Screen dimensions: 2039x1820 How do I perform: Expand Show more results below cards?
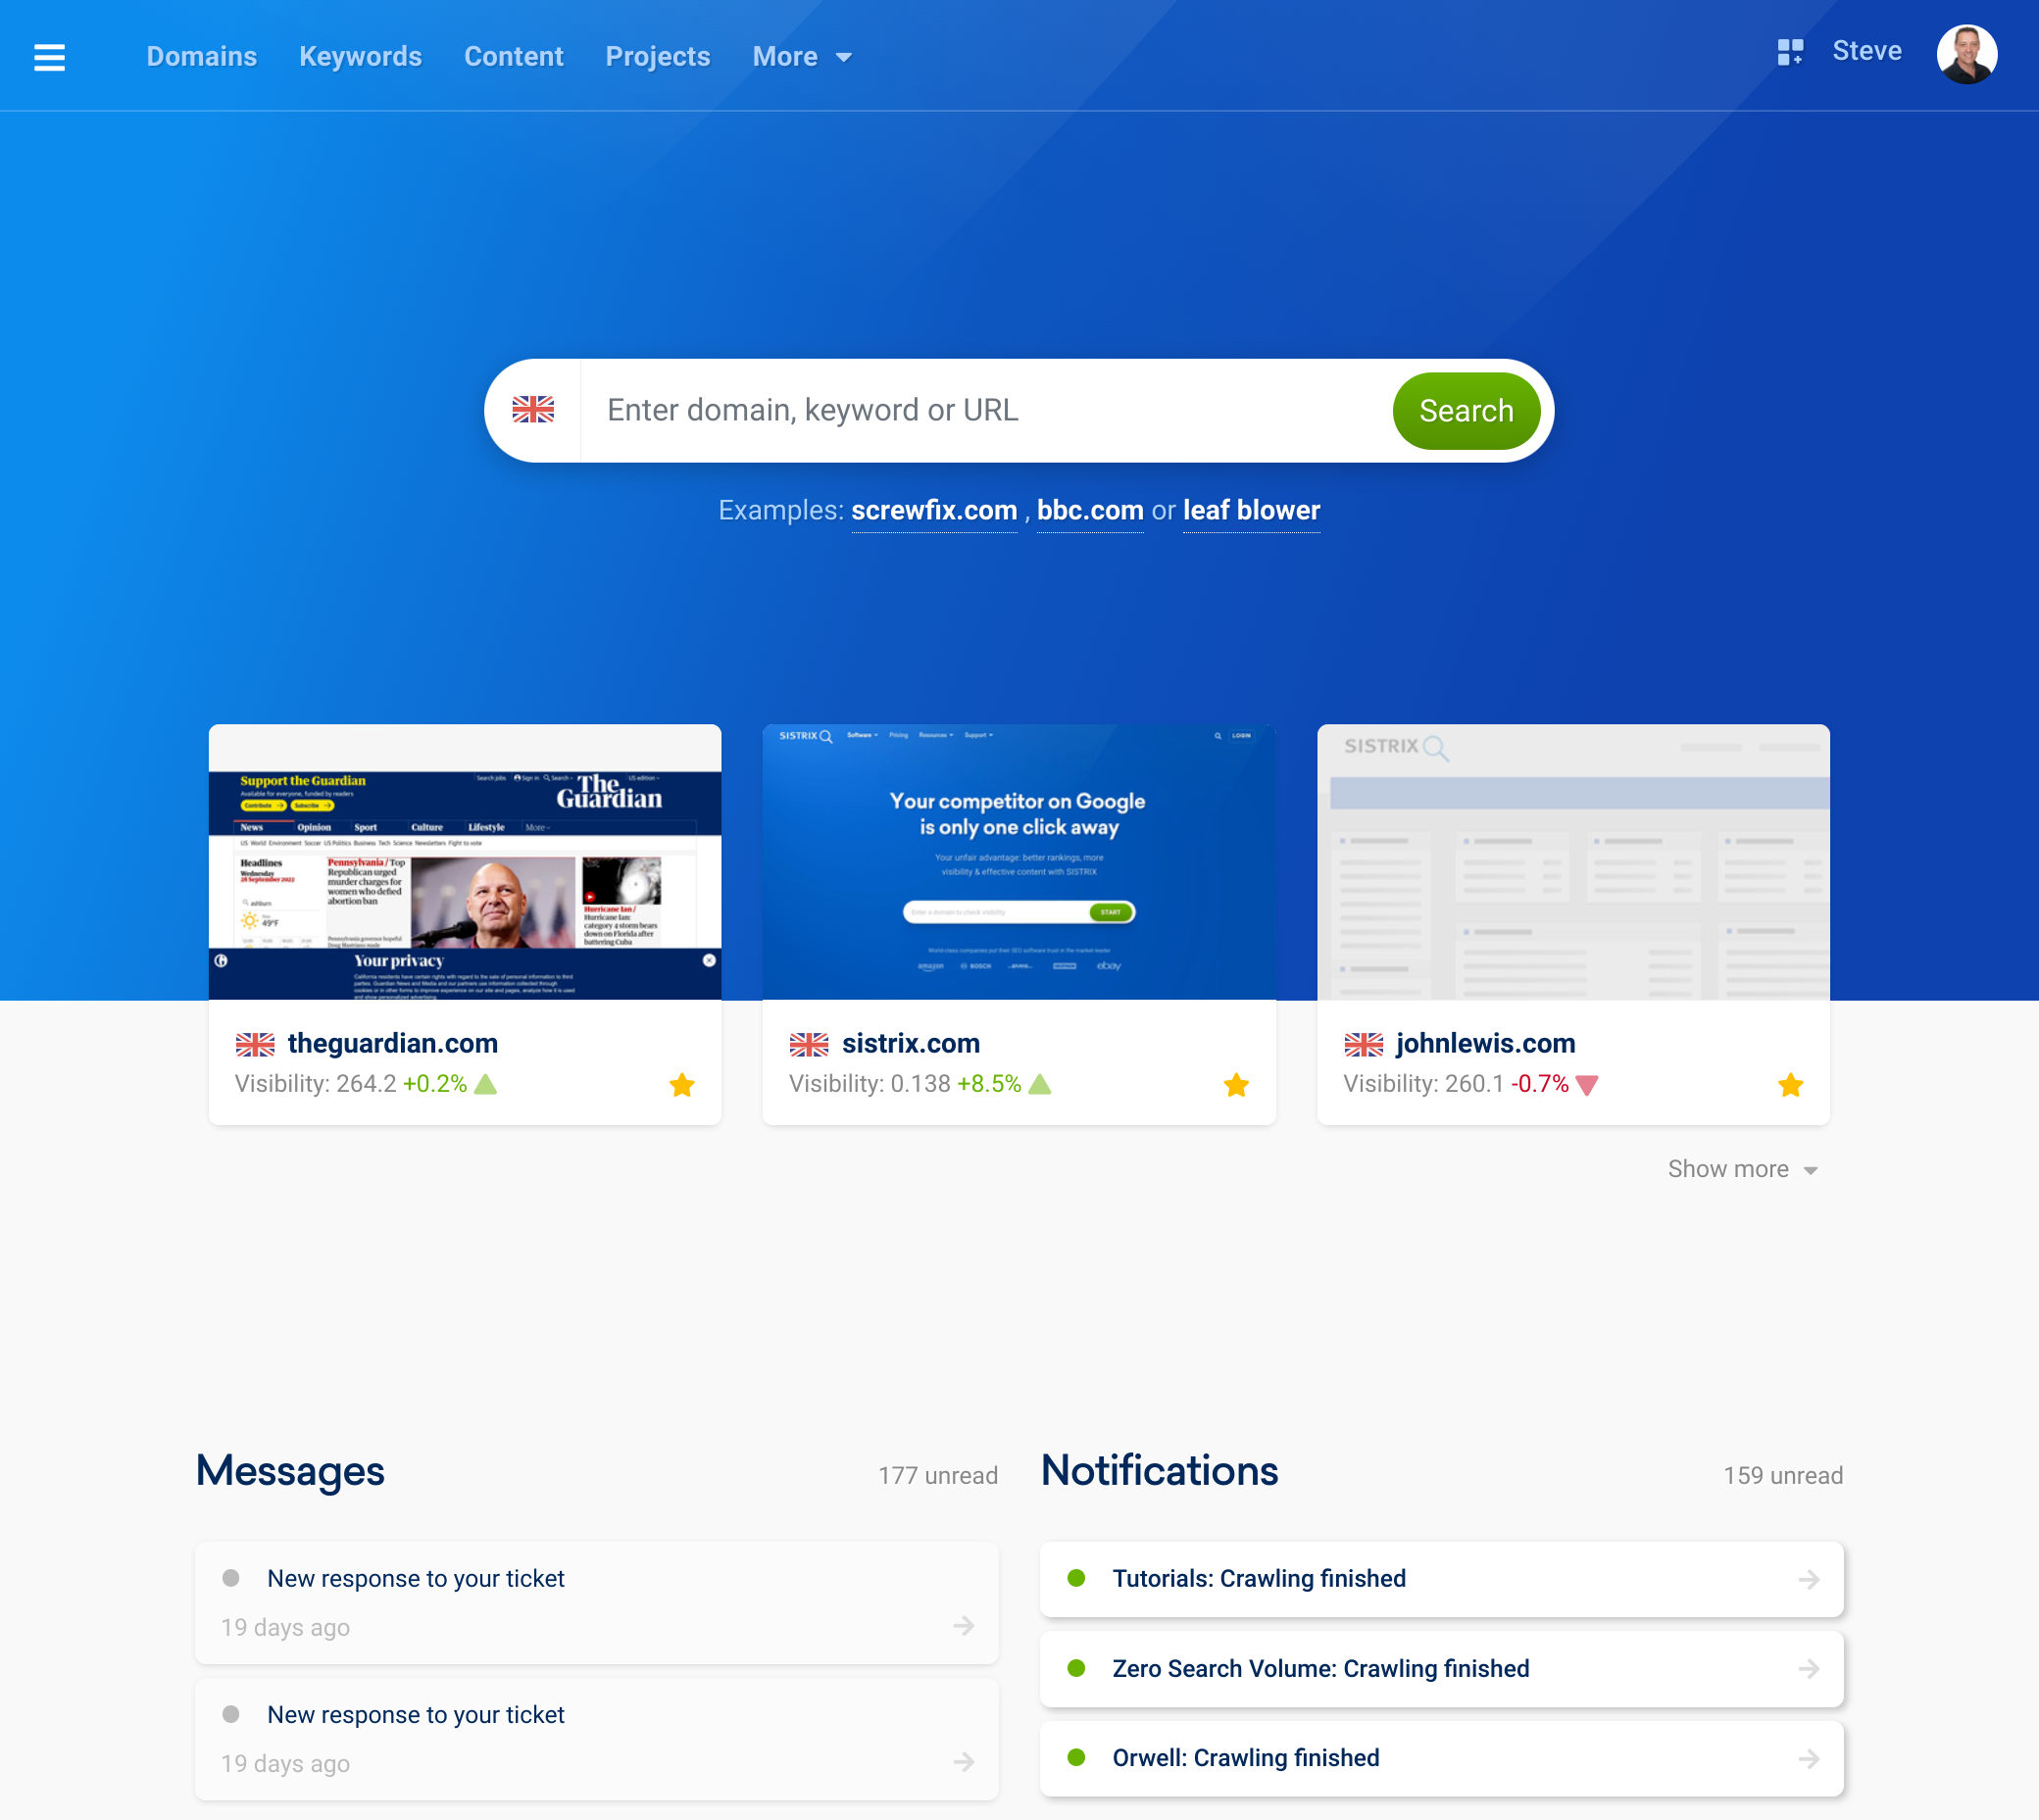[1742, 1168]
